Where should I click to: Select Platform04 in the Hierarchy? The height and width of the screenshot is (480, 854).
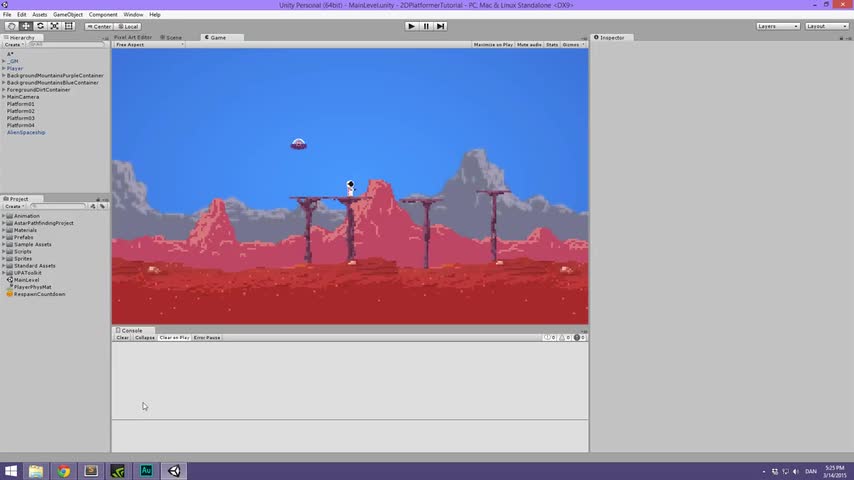(21, 125)
